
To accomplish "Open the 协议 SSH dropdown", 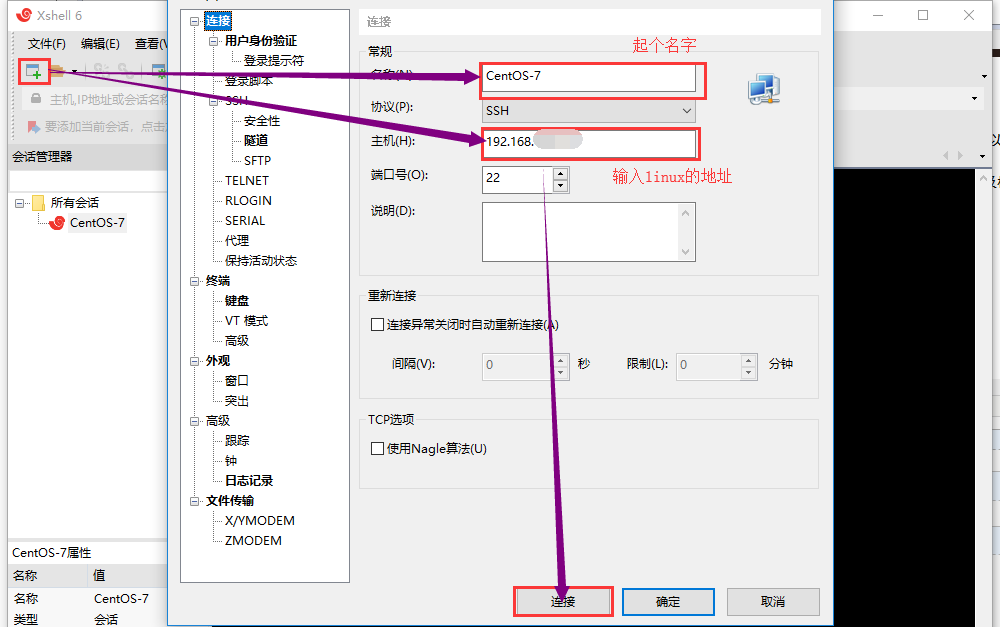I will point(589,111).
